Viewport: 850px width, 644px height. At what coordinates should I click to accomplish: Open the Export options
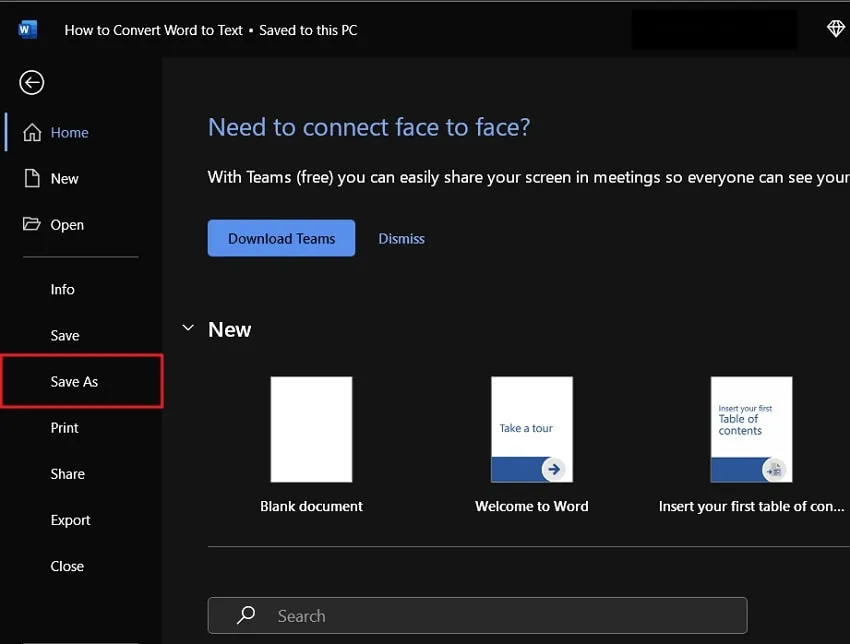click(71, 520)
